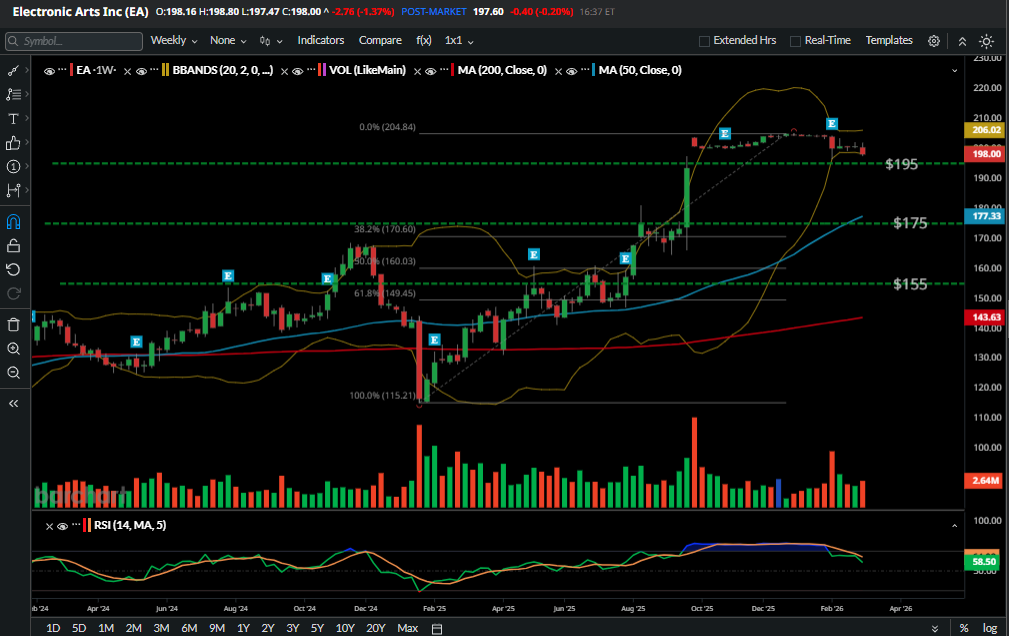Image resolution: width=1009 pixels, height=636 pixels.
Task: Toggle the percent scale button
Action: tap(964, 628)
